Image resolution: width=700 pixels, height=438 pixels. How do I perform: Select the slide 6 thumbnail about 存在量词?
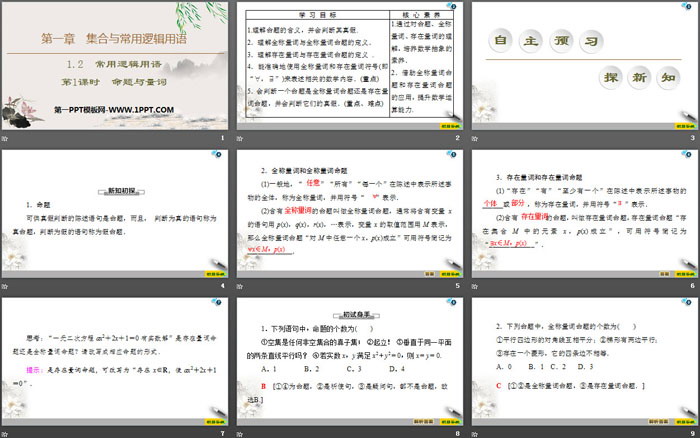[584, 213]
